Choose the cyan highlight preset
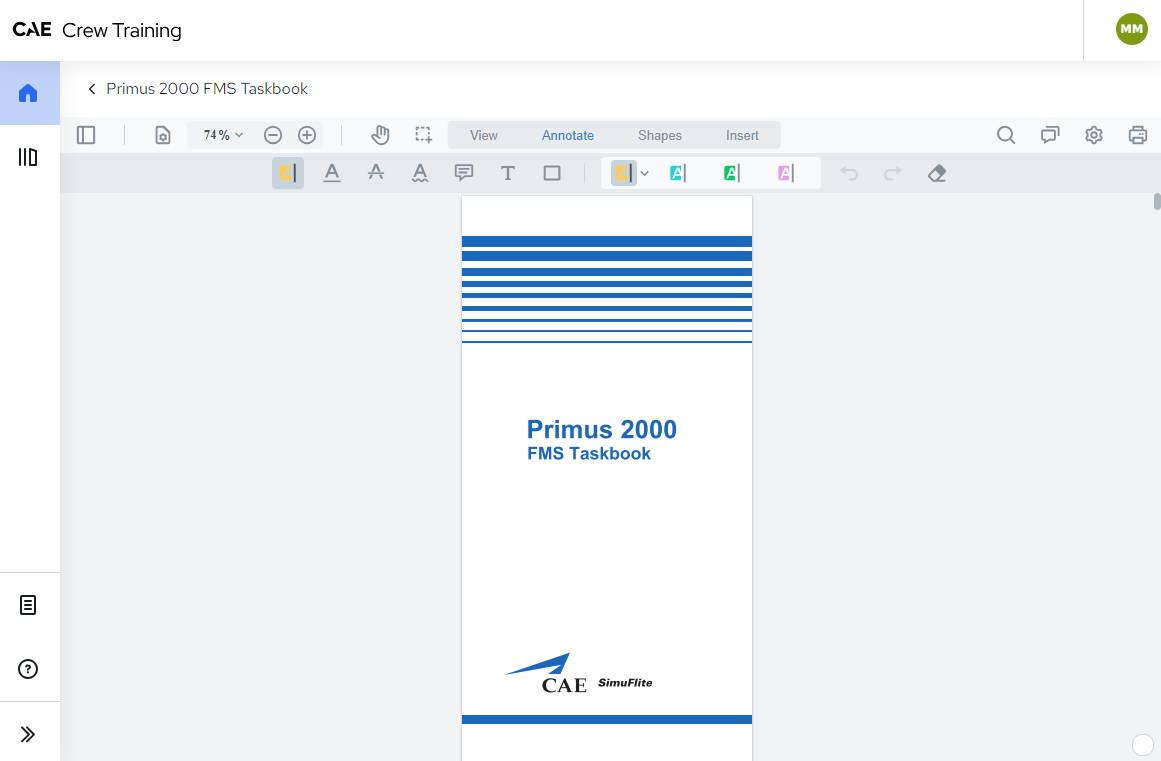 [x=677, y=173]
